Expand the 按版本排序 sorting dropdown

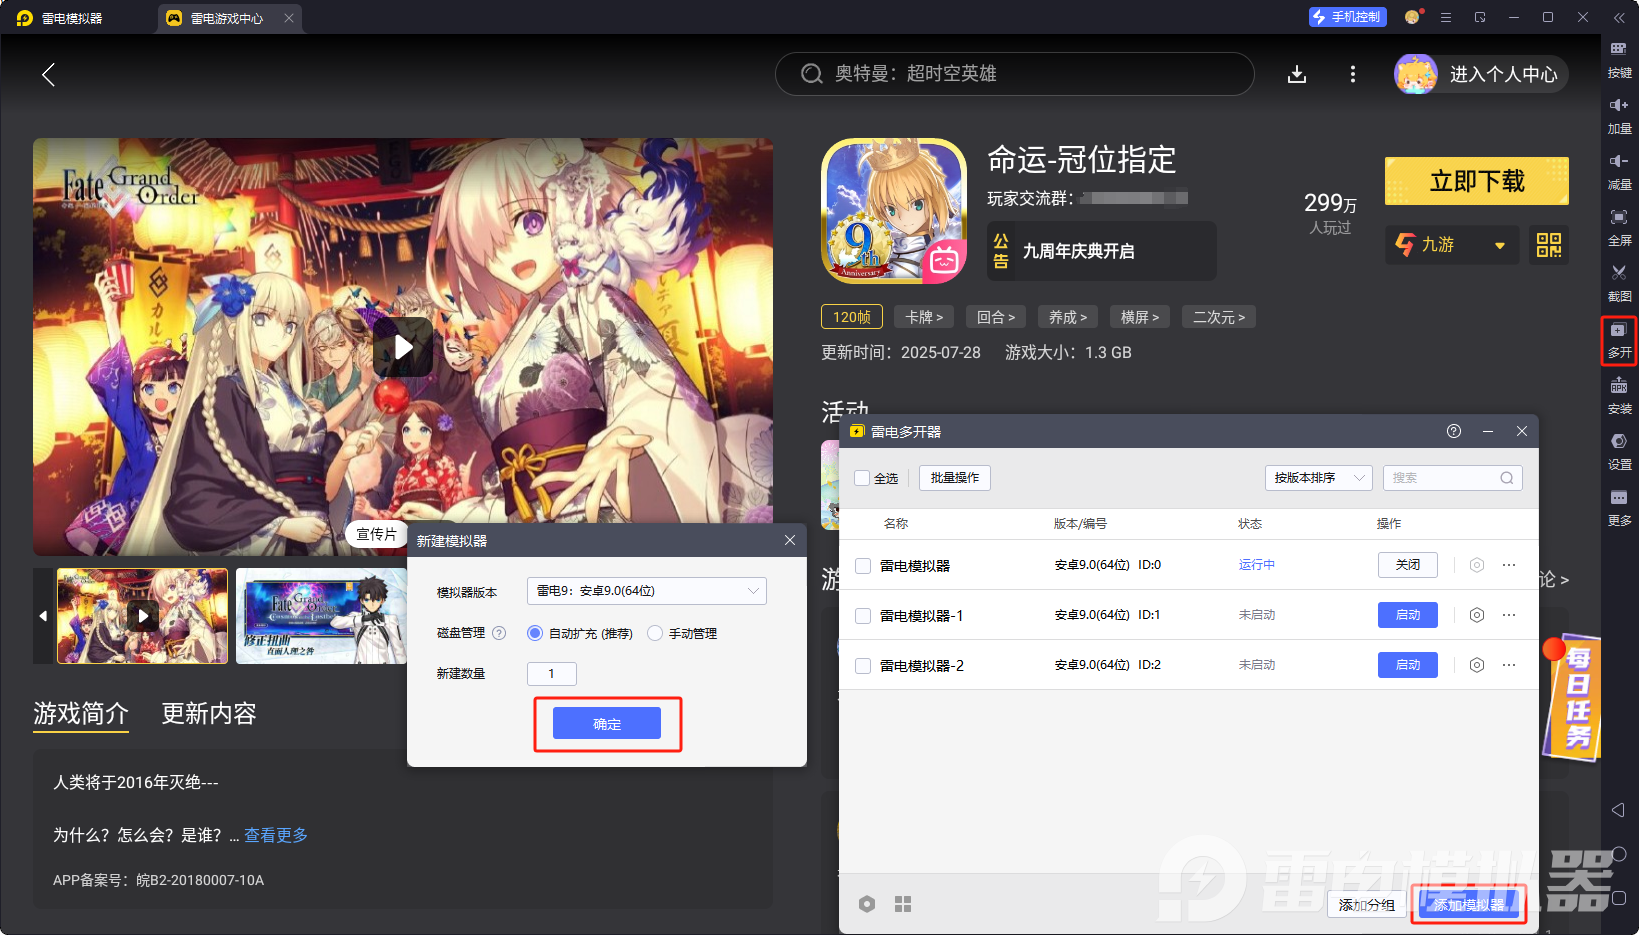1318,478
